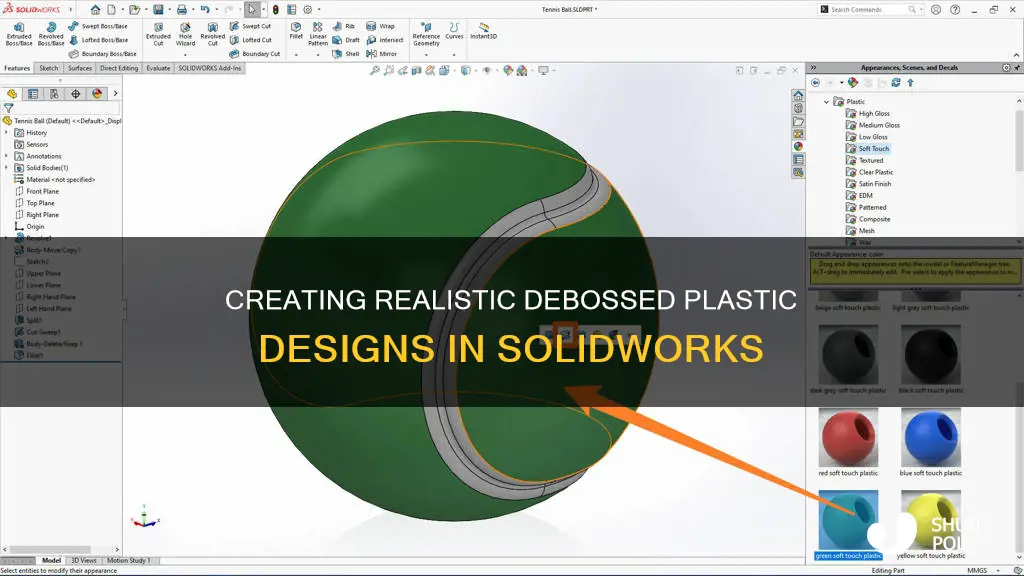Image resolution: width=1024 pixels, height=576 pixels.
Task: Select the High Gloss appearance folder
Action: 868,114
